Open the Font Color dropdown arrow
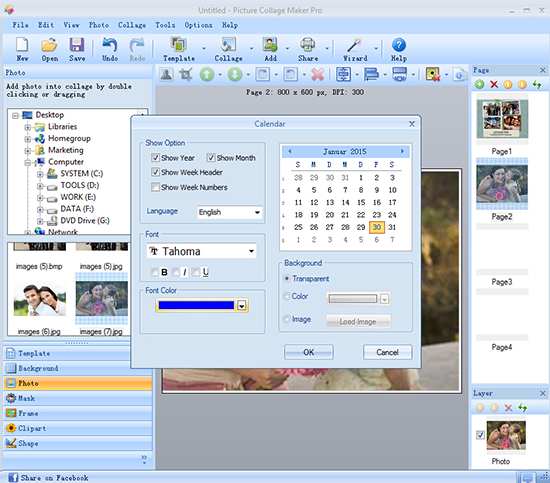 pyautogui.click(x=242, y=306)
